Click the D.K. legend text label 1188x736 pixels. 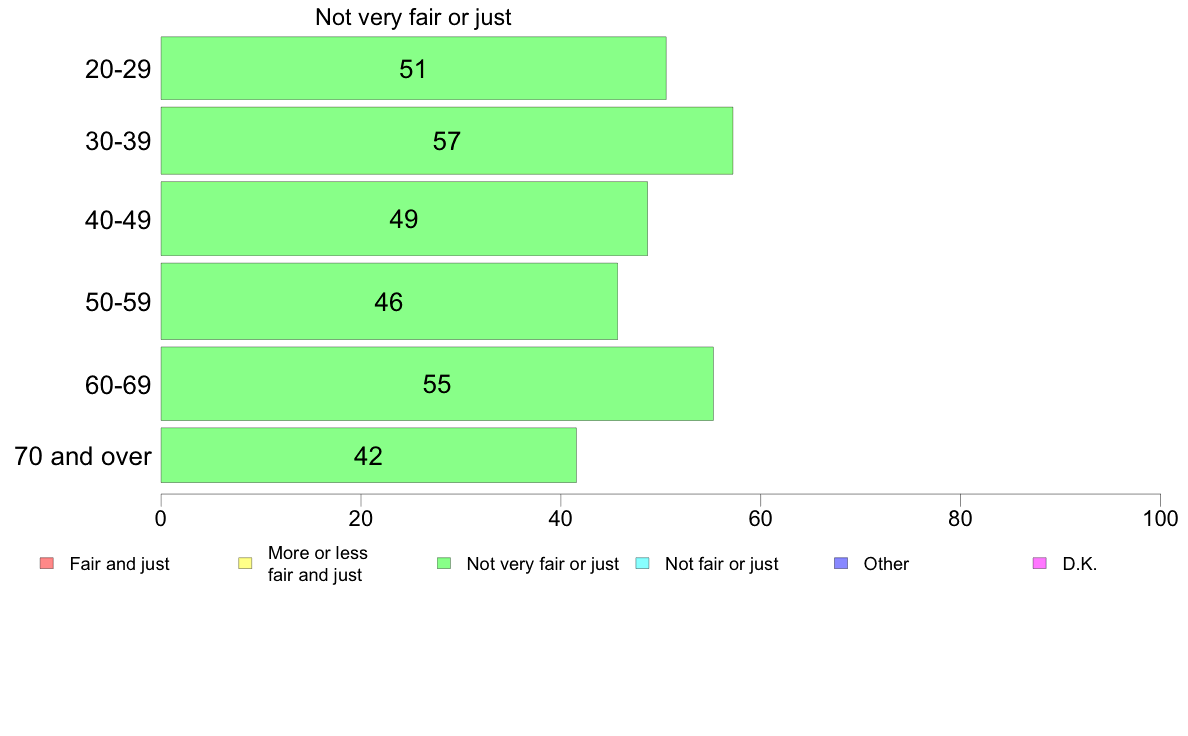[1079, 564]
